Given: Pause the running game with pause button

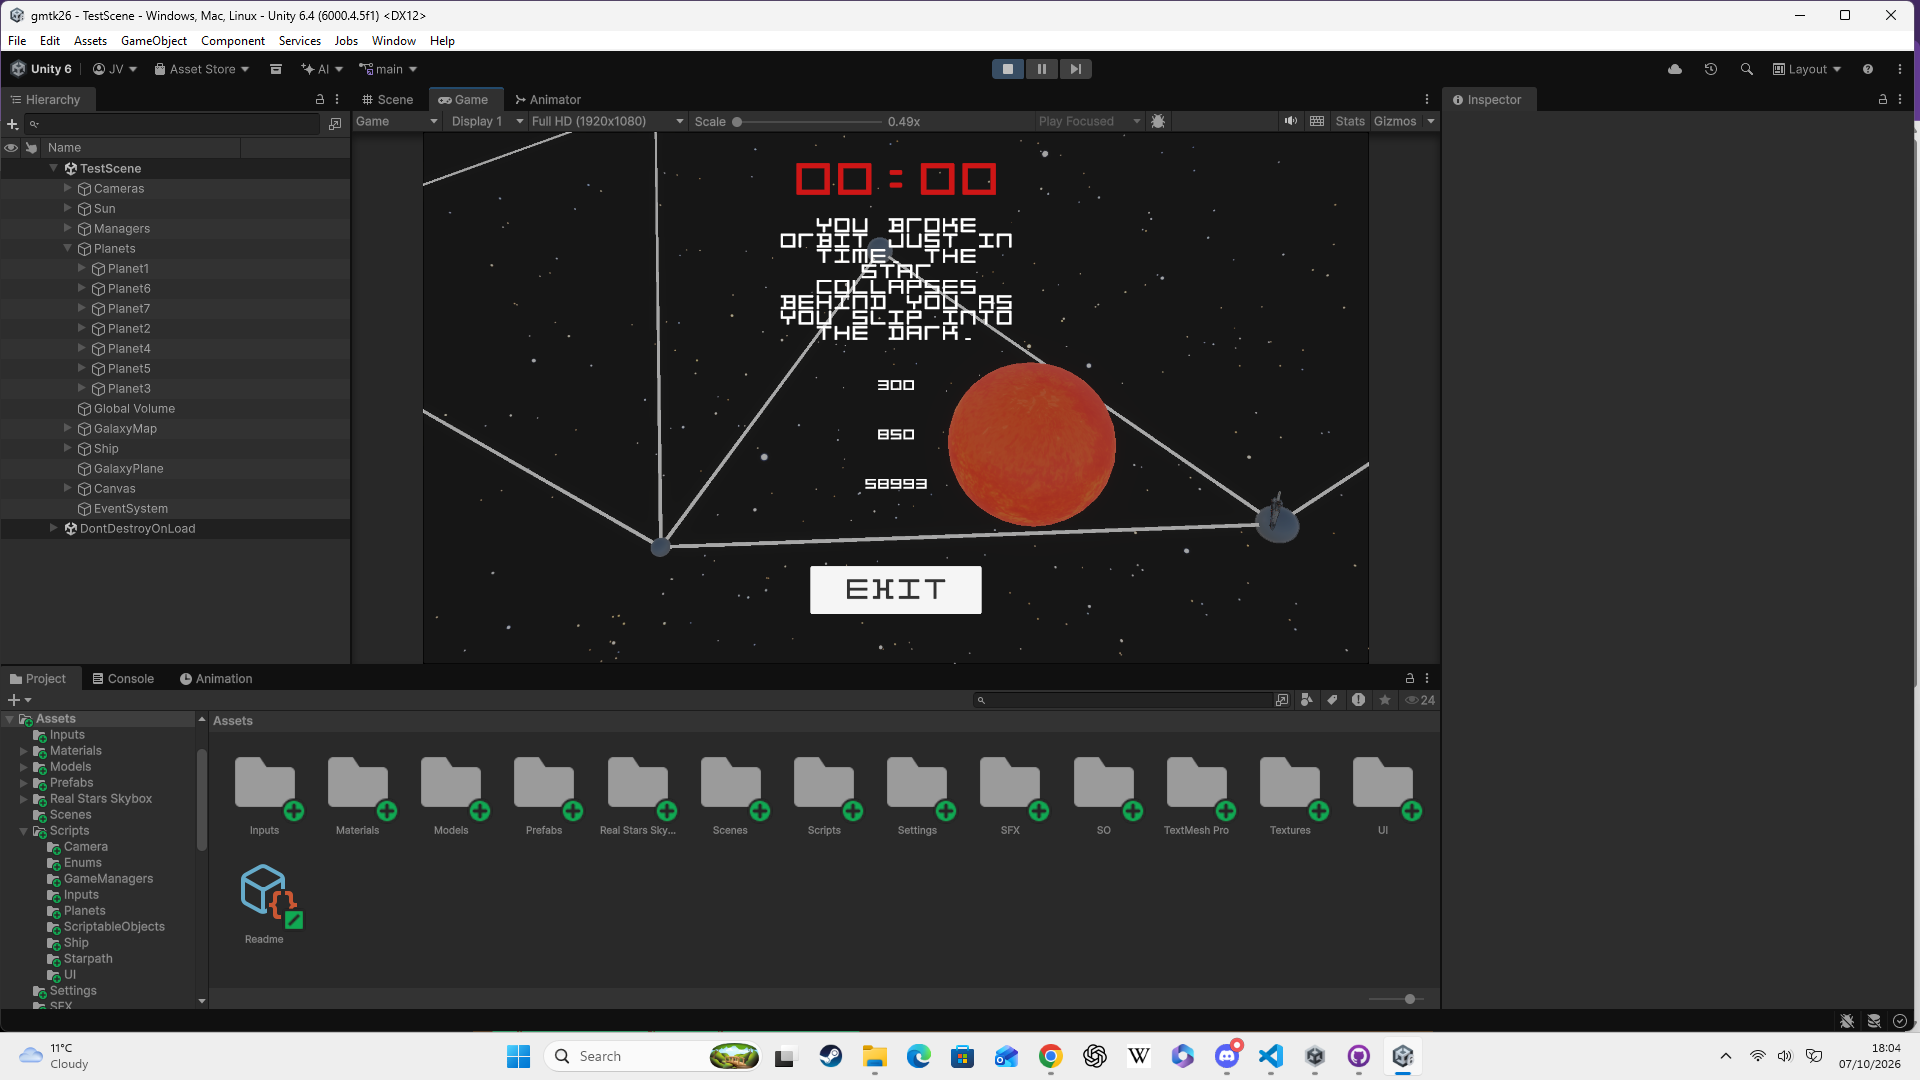Looking at the screenshot, I should (1041, 69).
